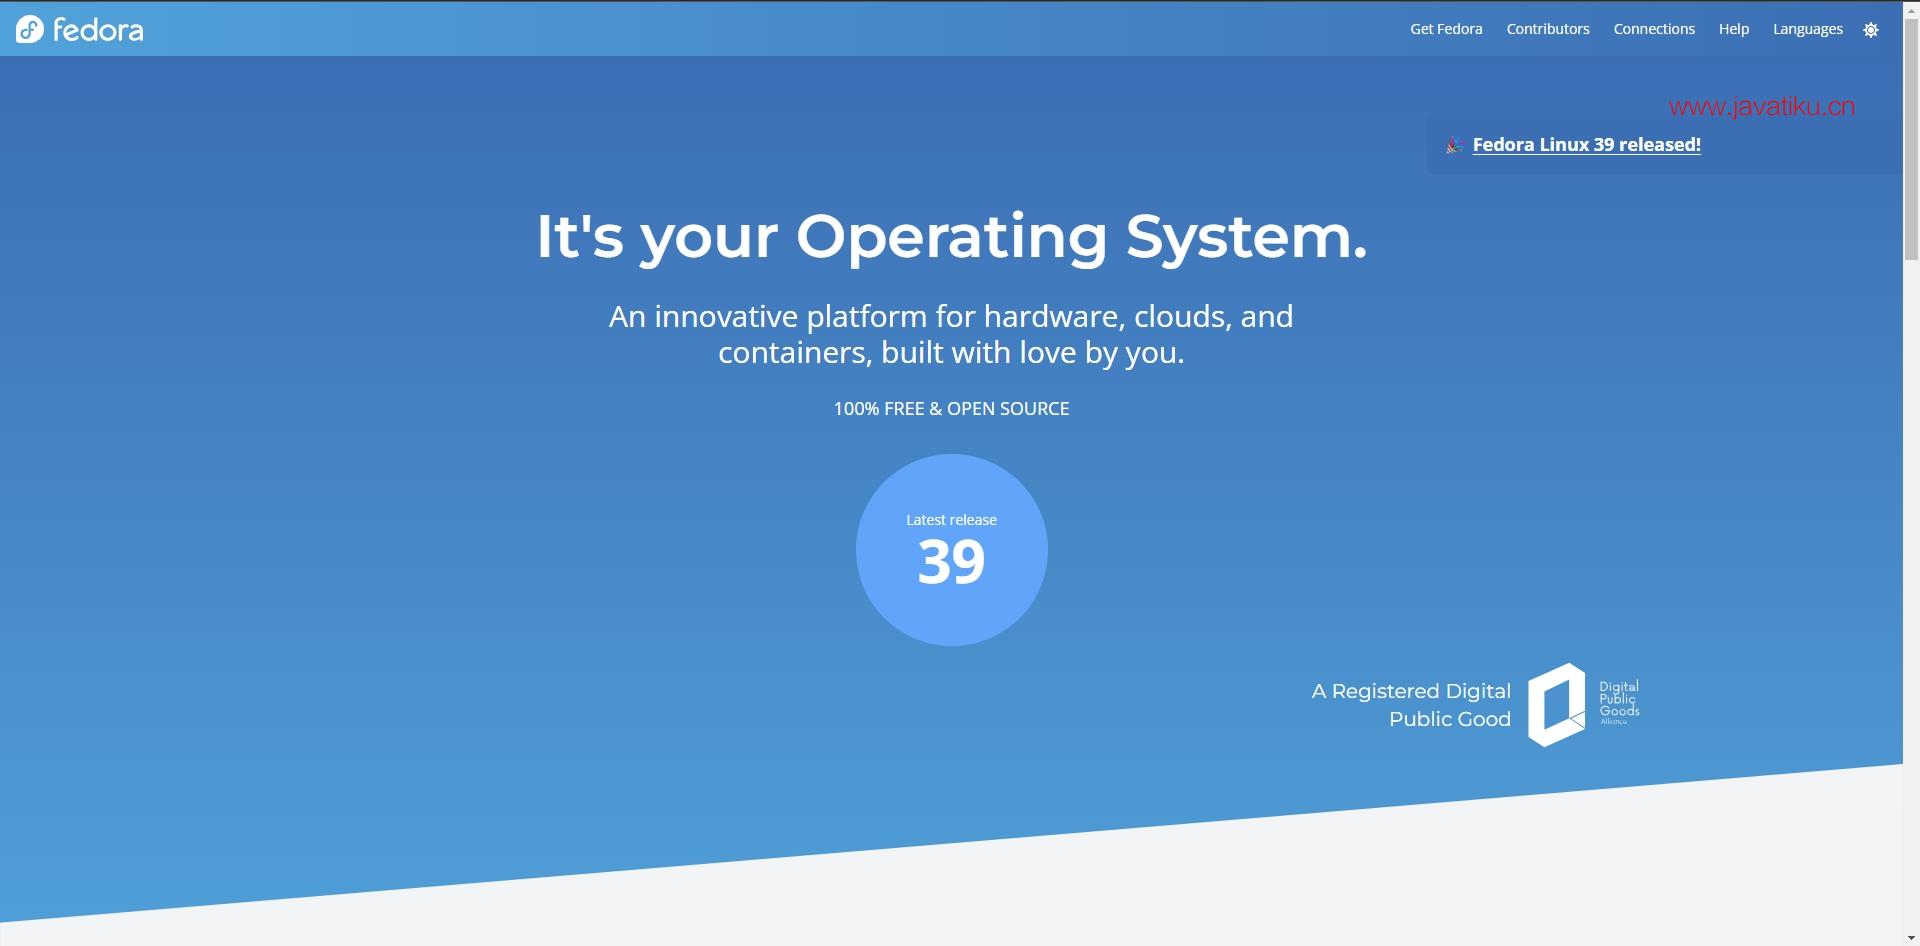The height and width of the screenshot is (946, 1920).
Task: Click the party popper icon in the announcement
Action: coord(1454,145)
